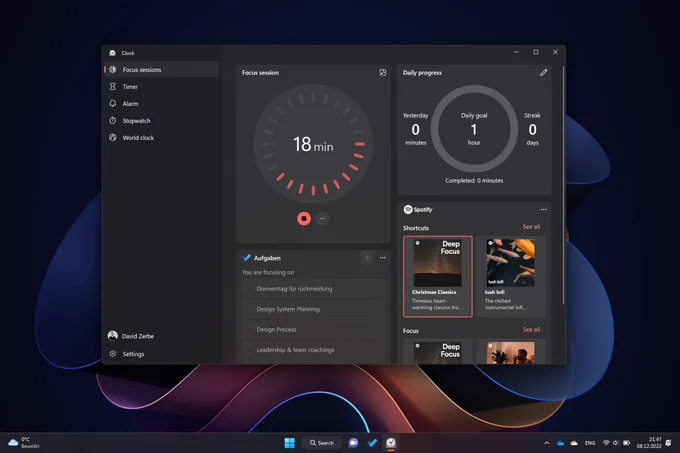This screenshot has width=680, height=453.
Task: Check off the Design System Planning task
Action: click(x=249, y=309)
